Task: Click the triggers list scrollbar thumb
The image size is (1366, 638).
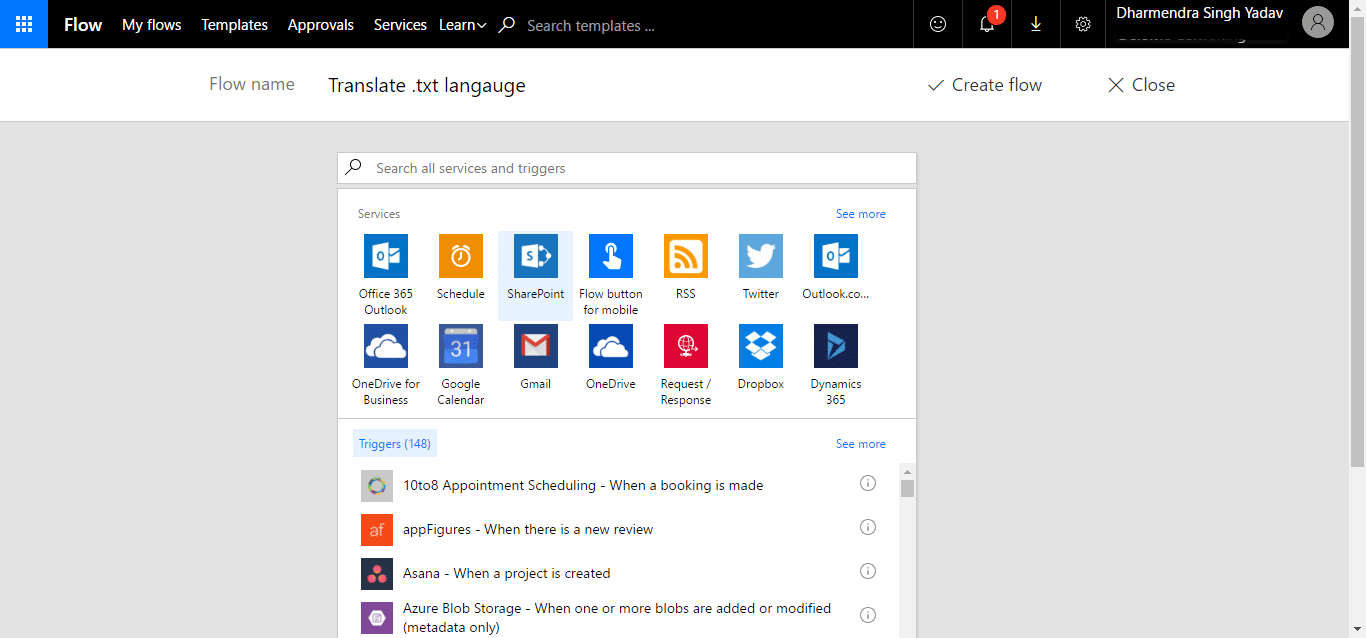Action: [x=907, y=488]
